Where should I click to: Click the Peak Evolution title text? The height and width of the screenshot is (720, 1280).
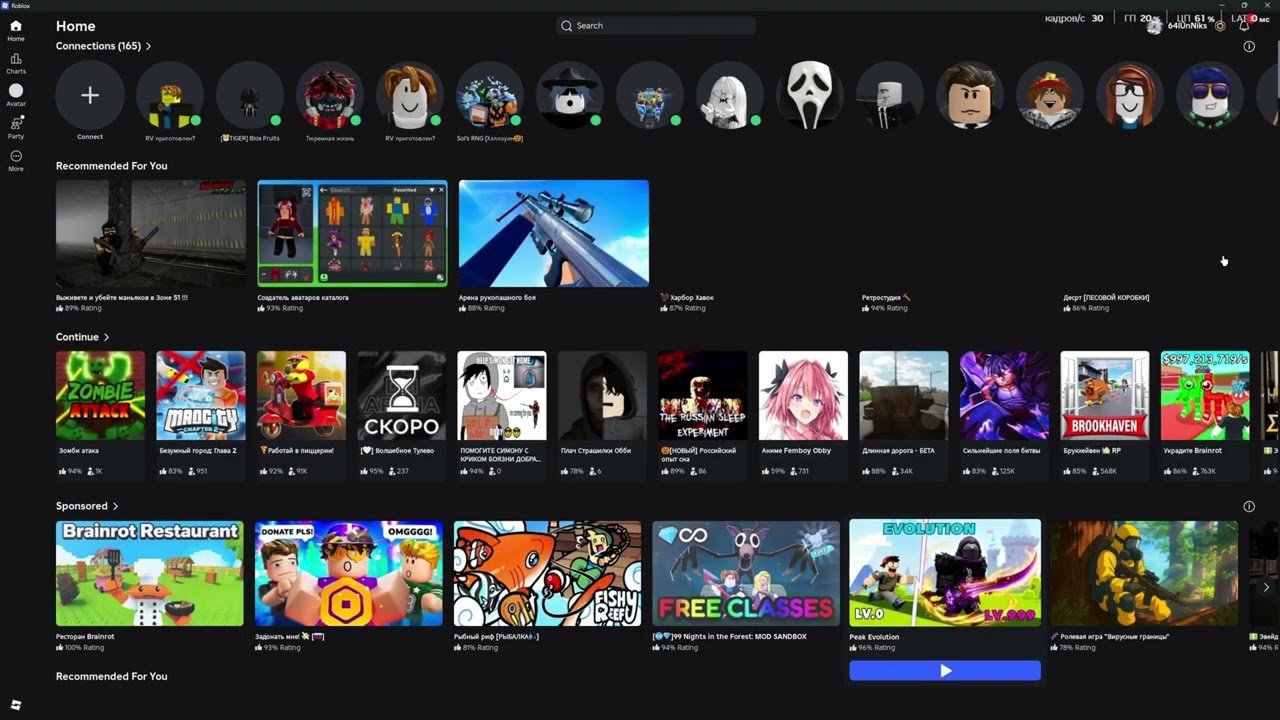(x=874, y=637)
